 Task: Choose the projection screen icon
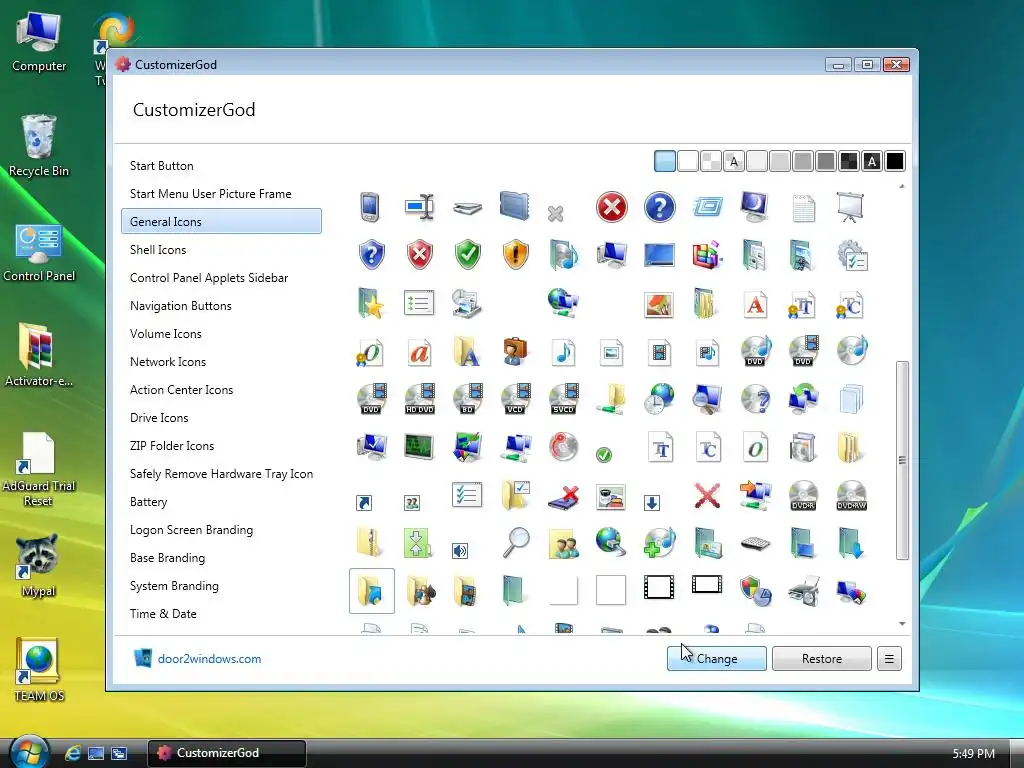point(850,208)
